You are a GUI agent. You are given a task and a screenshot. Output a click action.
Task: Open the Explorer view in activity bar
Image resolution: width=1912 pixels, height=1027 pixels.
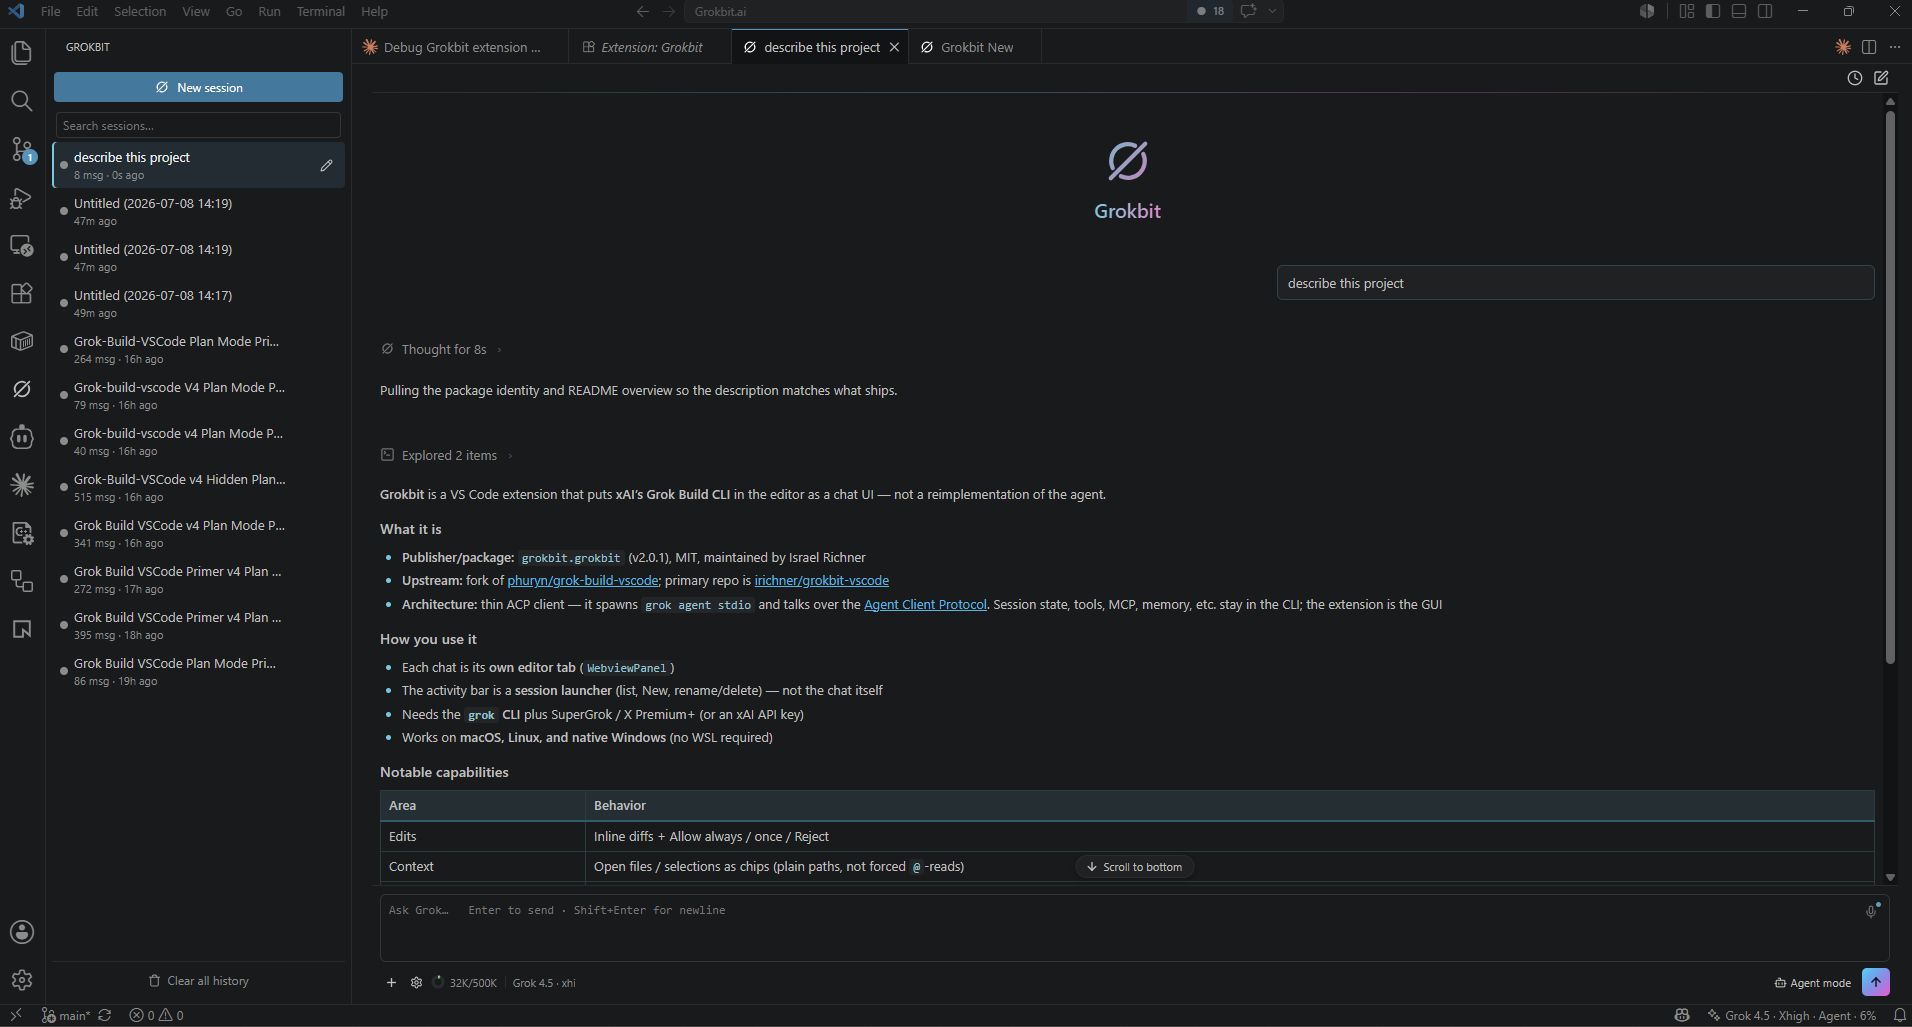[21, 53]
